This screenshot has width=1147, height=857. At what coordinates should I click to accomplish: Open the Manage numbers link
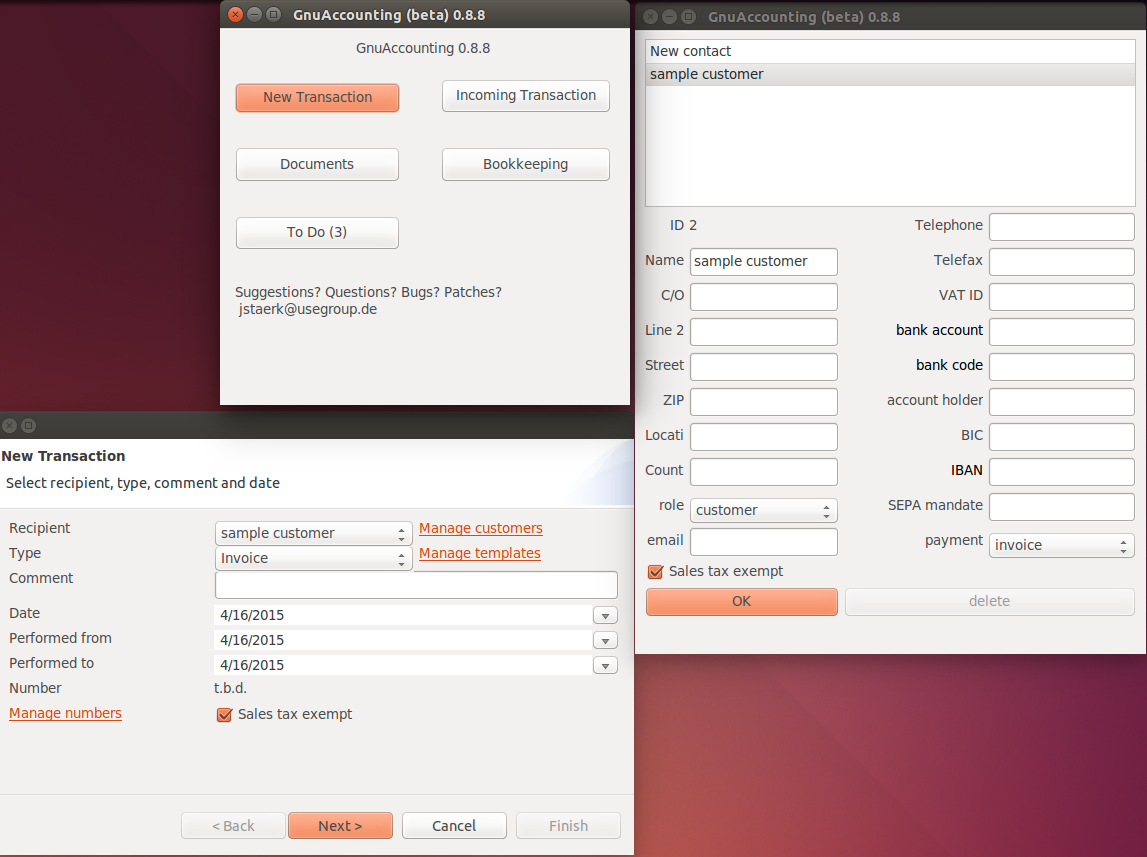coord(65,713)
